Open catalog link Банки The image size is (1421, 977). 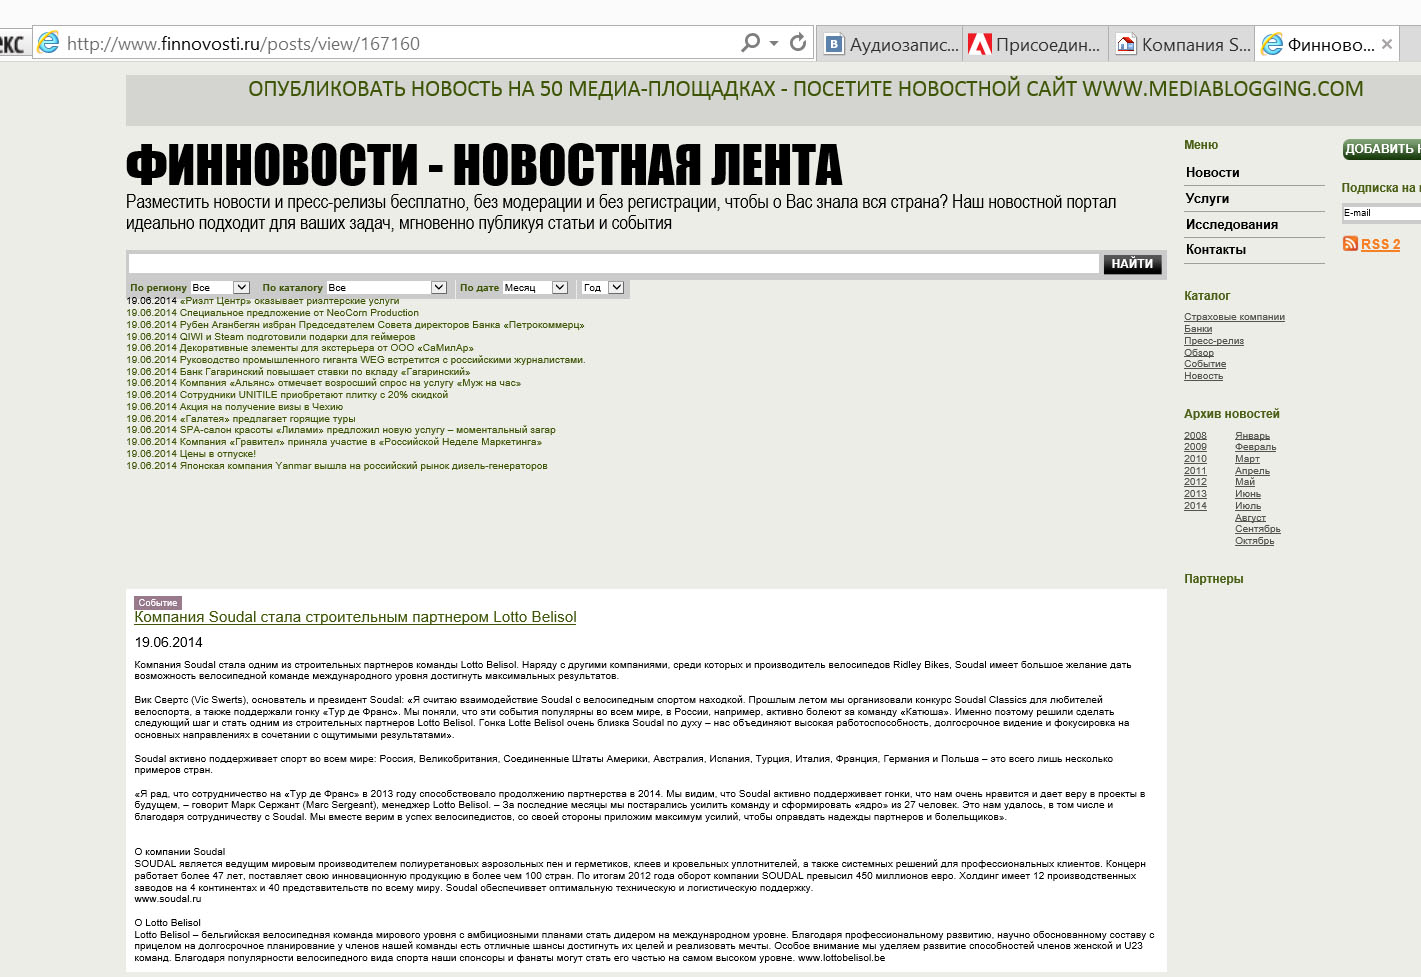(x=1198, y=328)
